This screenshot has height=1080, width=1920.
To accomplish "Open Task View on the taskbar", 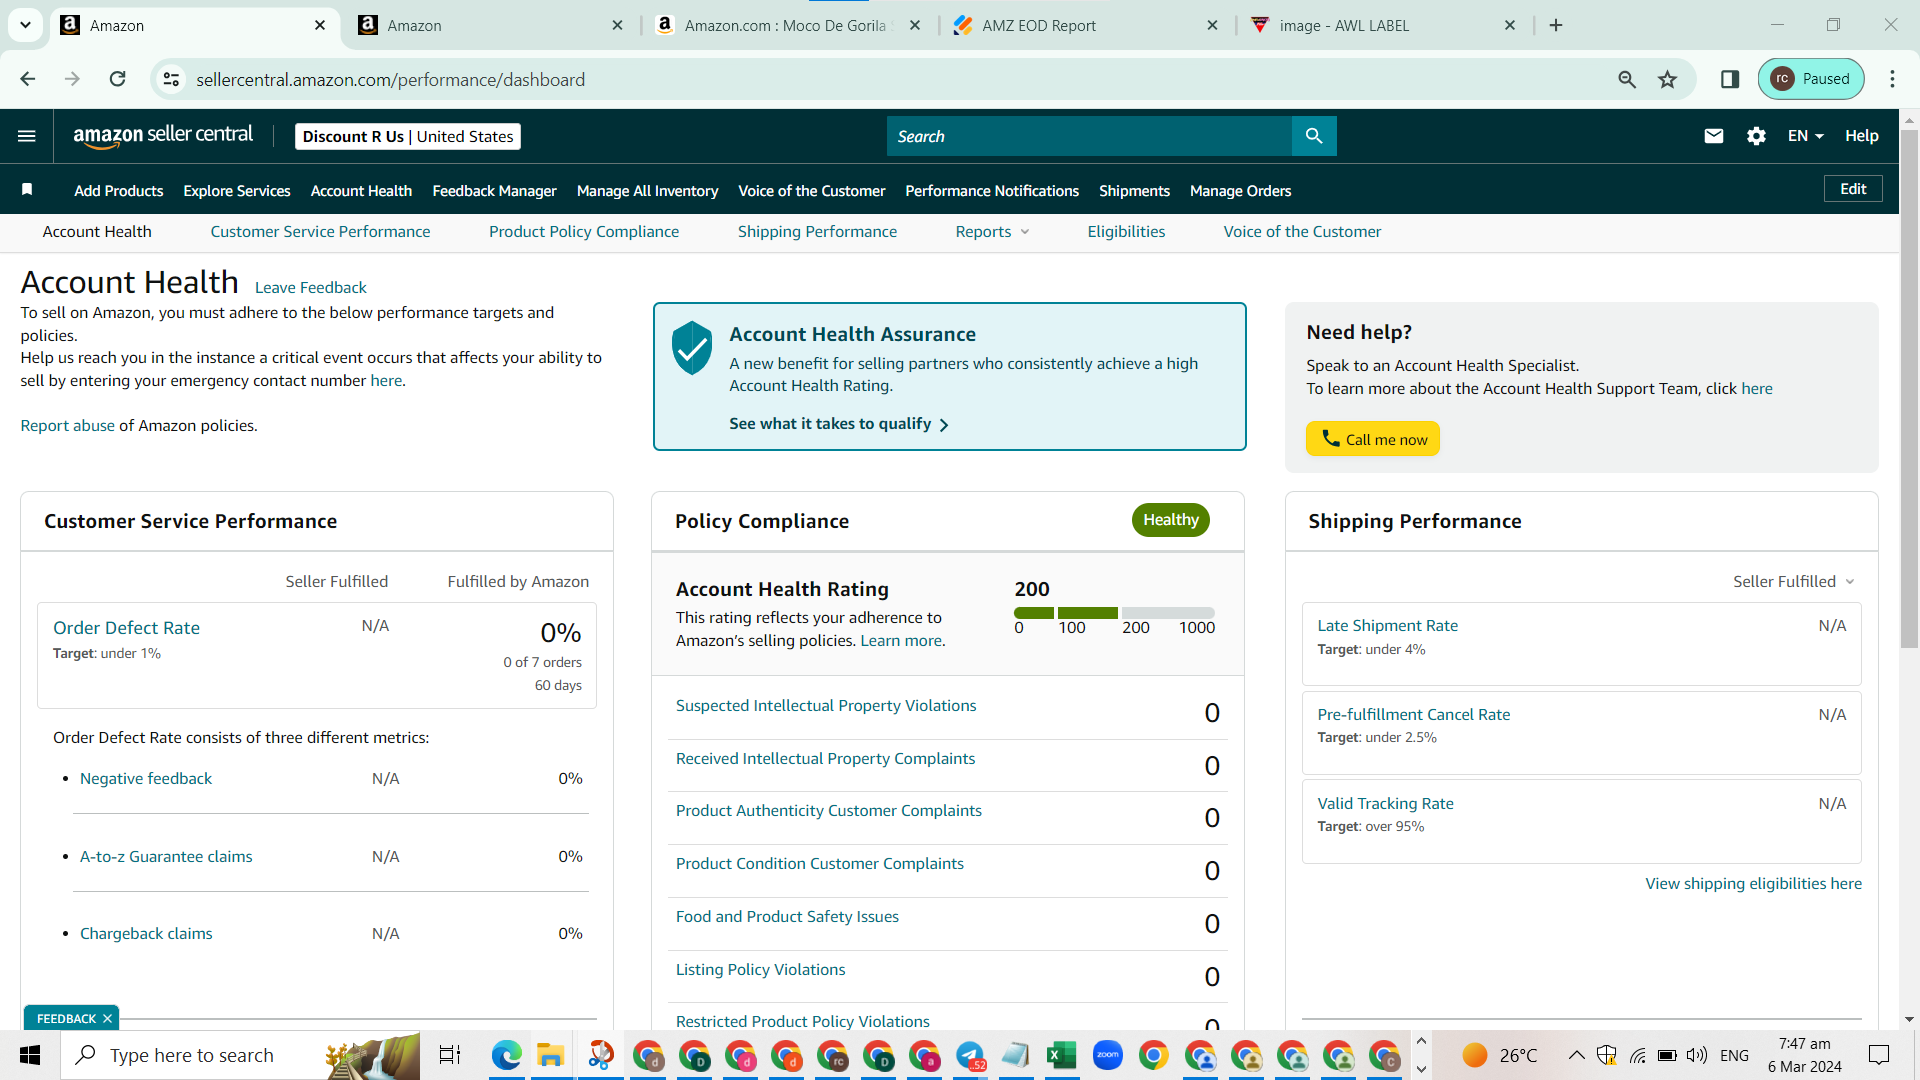I will [x=450, y=1055].
